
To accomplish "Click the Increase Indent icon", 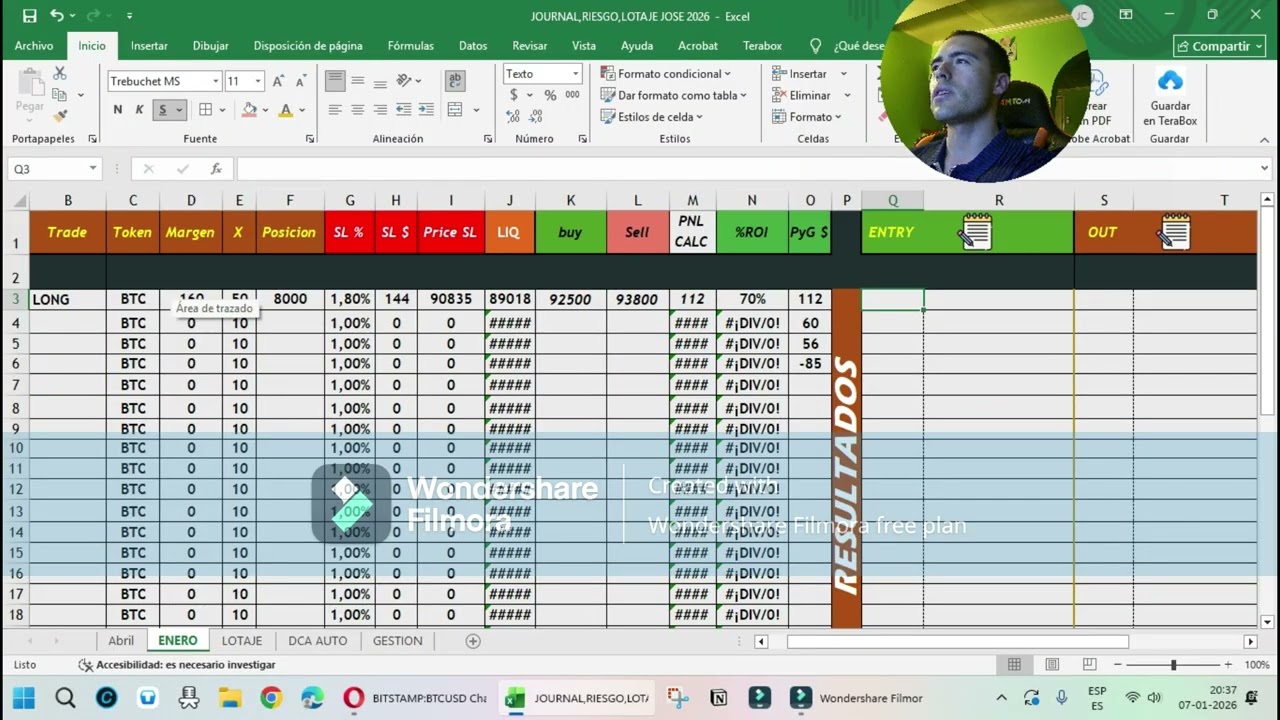I will pyautogui.click(x=426, y=110).
